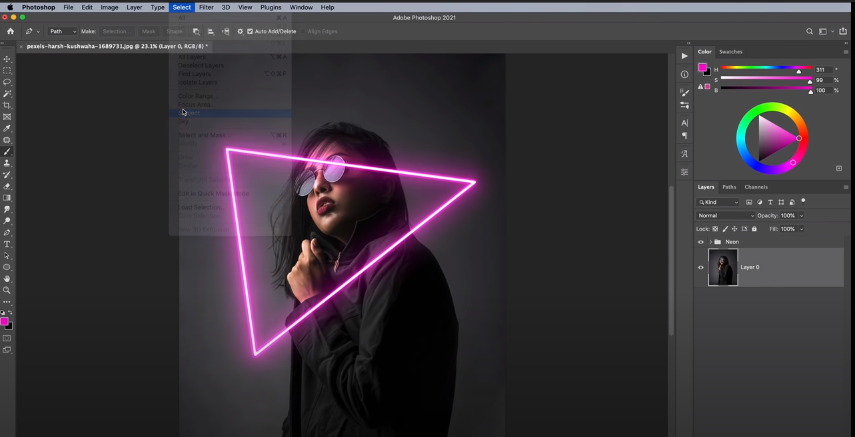This screenshot has height=437, width=855.
Task: Lock all with the padlock icon in Layers
Action: 754,229
